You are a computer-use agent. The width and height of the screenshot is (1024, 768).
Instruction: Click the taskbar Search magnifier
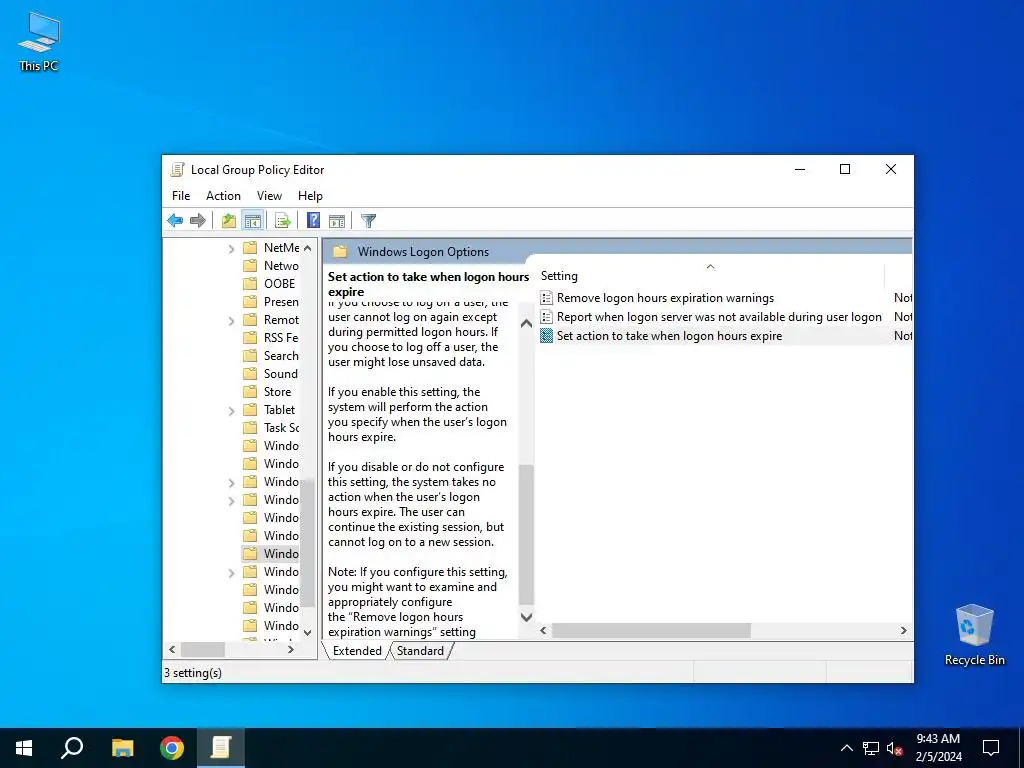[72, 748]
